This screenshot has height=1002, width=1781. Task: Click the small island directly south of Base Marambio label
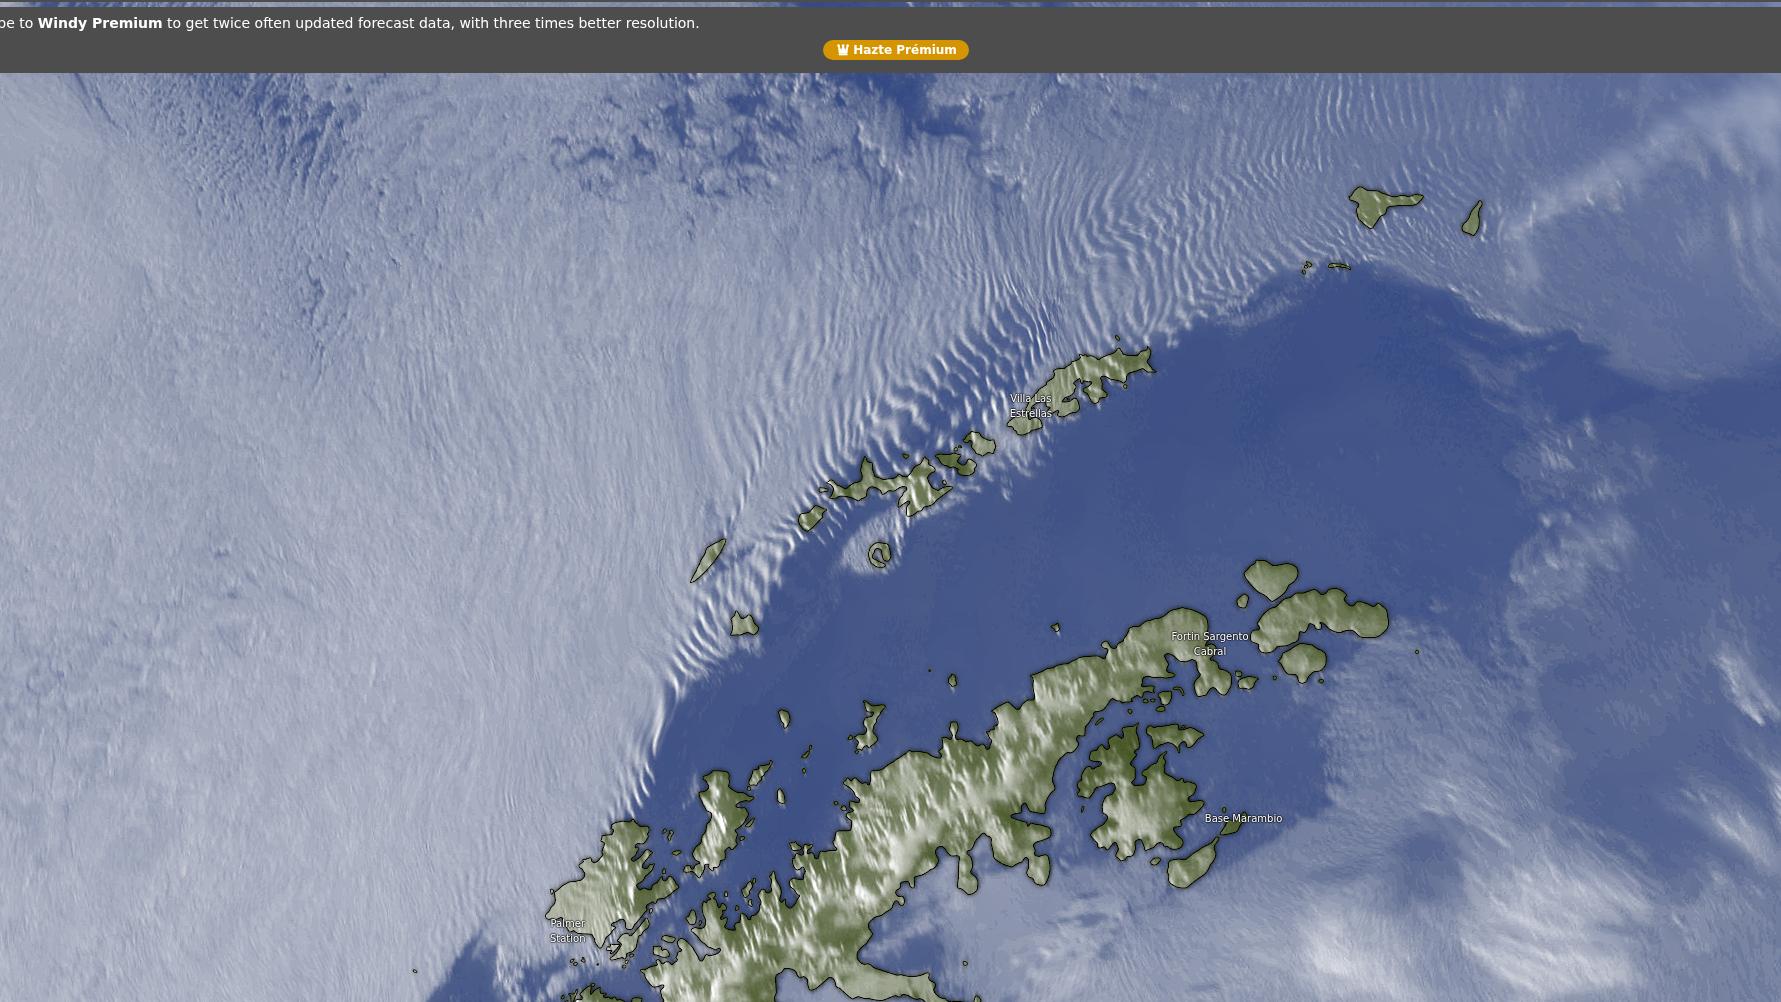1192,865
